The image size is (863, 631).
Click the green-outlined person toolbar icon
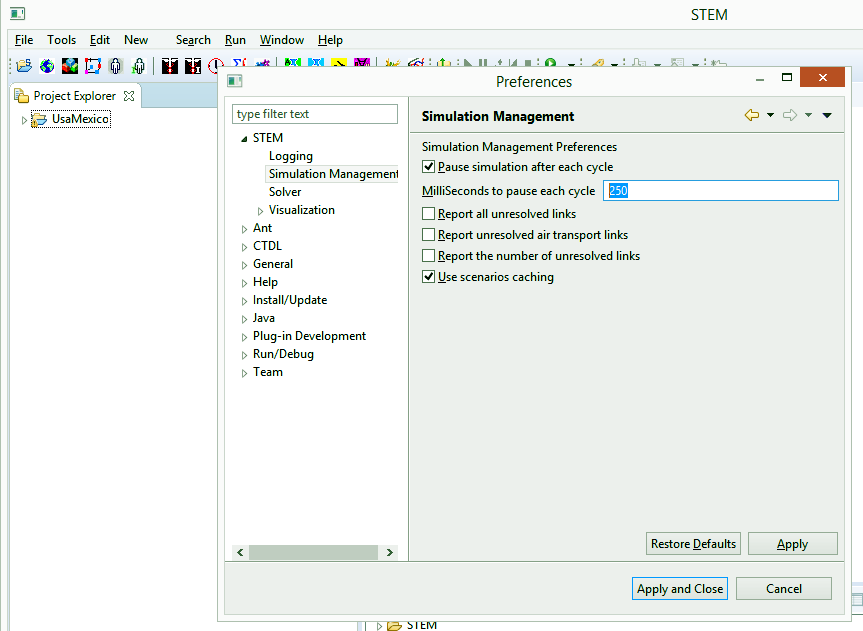click(139, 66)
